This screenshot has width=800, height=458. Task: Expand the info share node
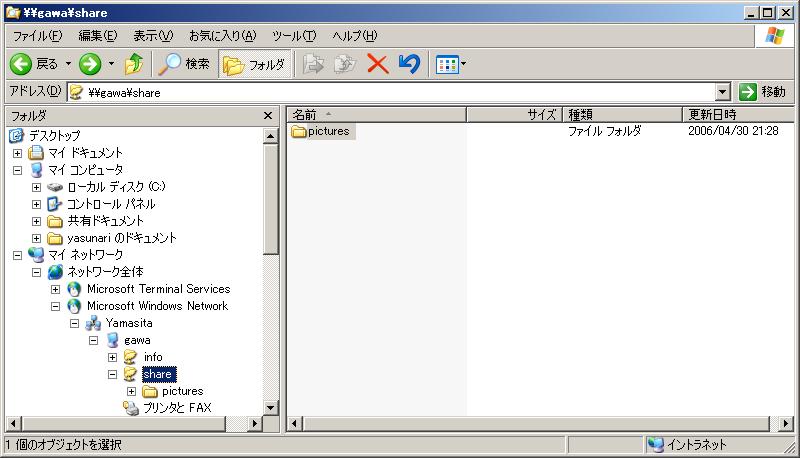pyautogui.click(x=113, y=358)
